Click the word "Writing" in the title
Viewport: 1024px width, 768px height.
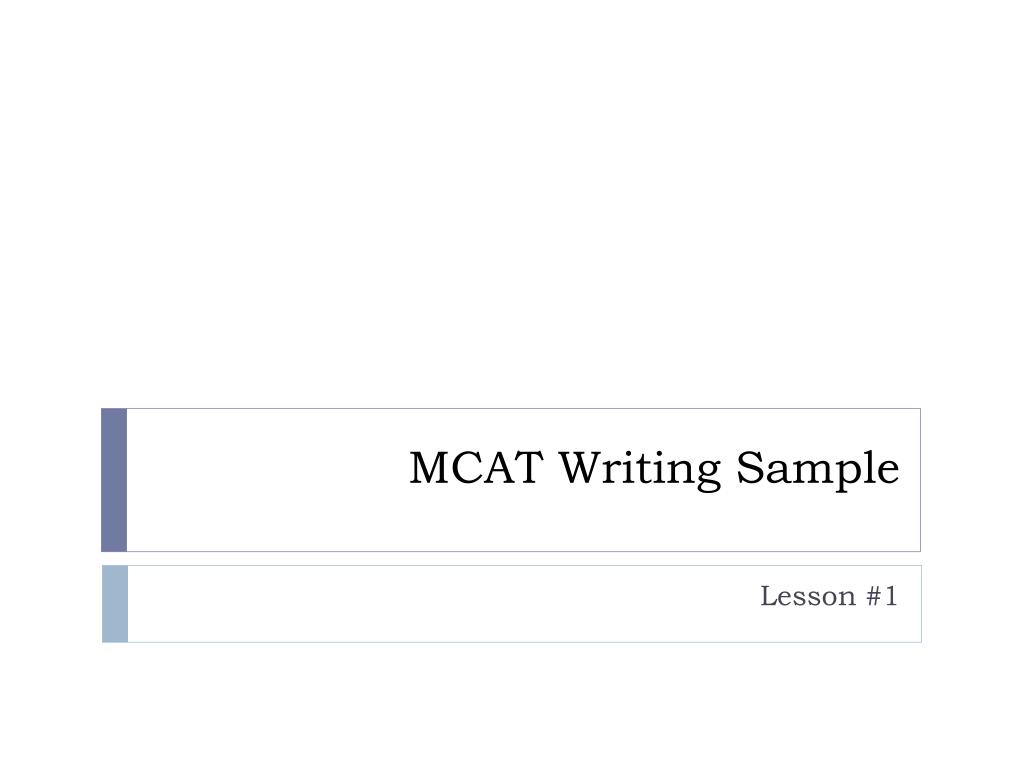(x=639, y=470)
